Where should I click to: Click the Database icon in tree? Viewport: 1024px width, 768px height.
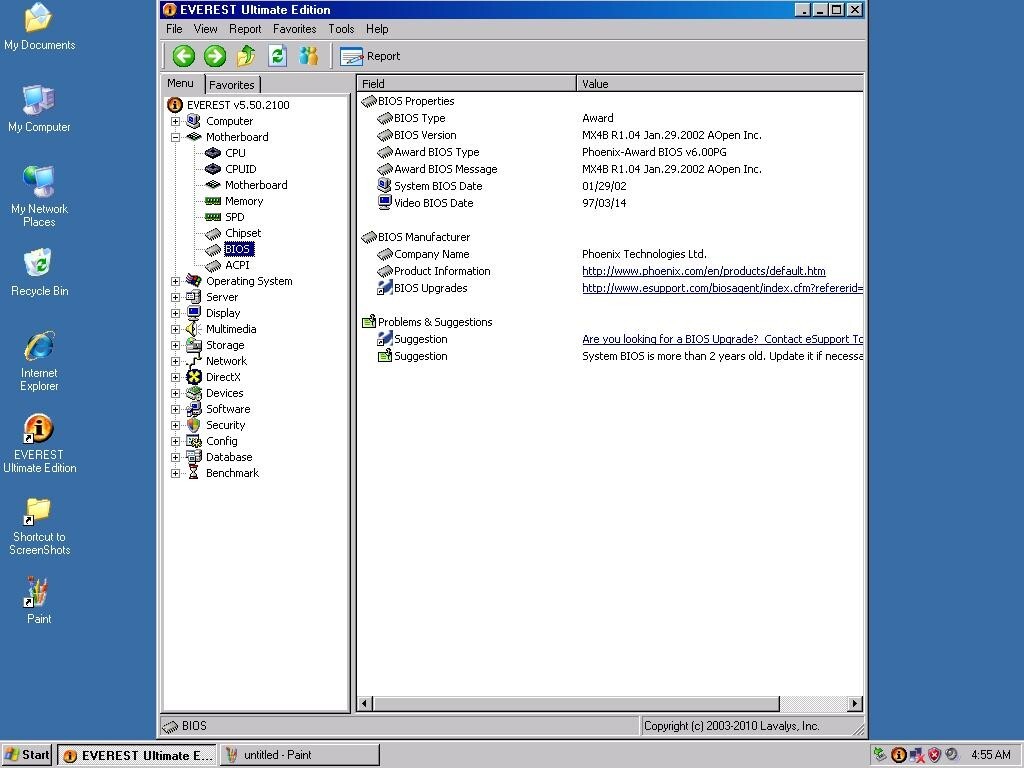(x=194, y=457)
